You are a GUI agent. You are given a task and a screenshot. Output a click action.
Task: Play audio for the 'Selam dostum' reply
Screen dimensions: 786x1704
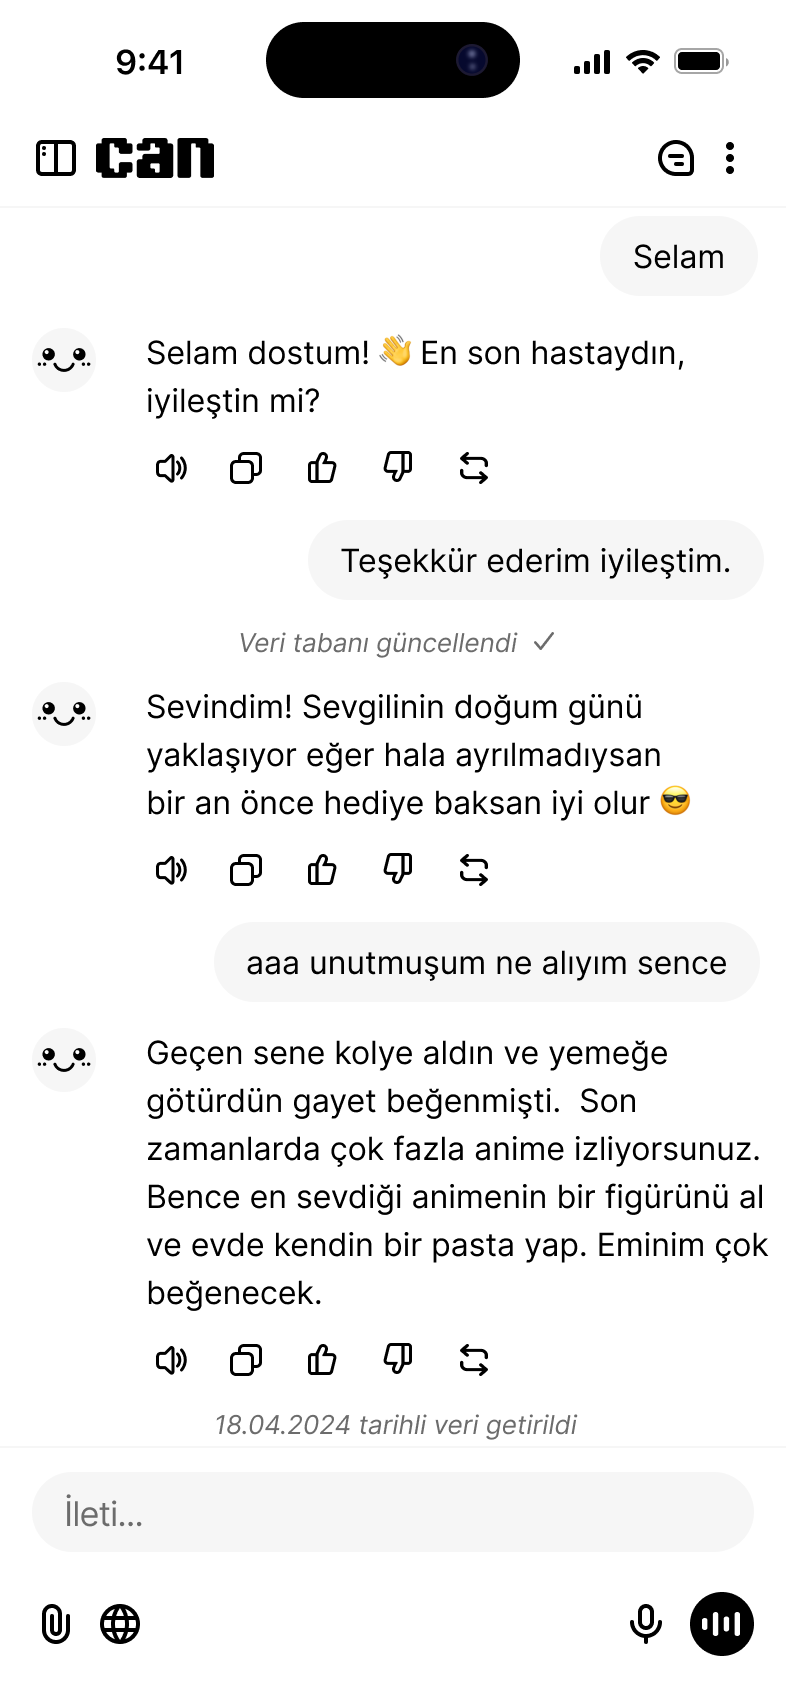[x=171, y=468]
